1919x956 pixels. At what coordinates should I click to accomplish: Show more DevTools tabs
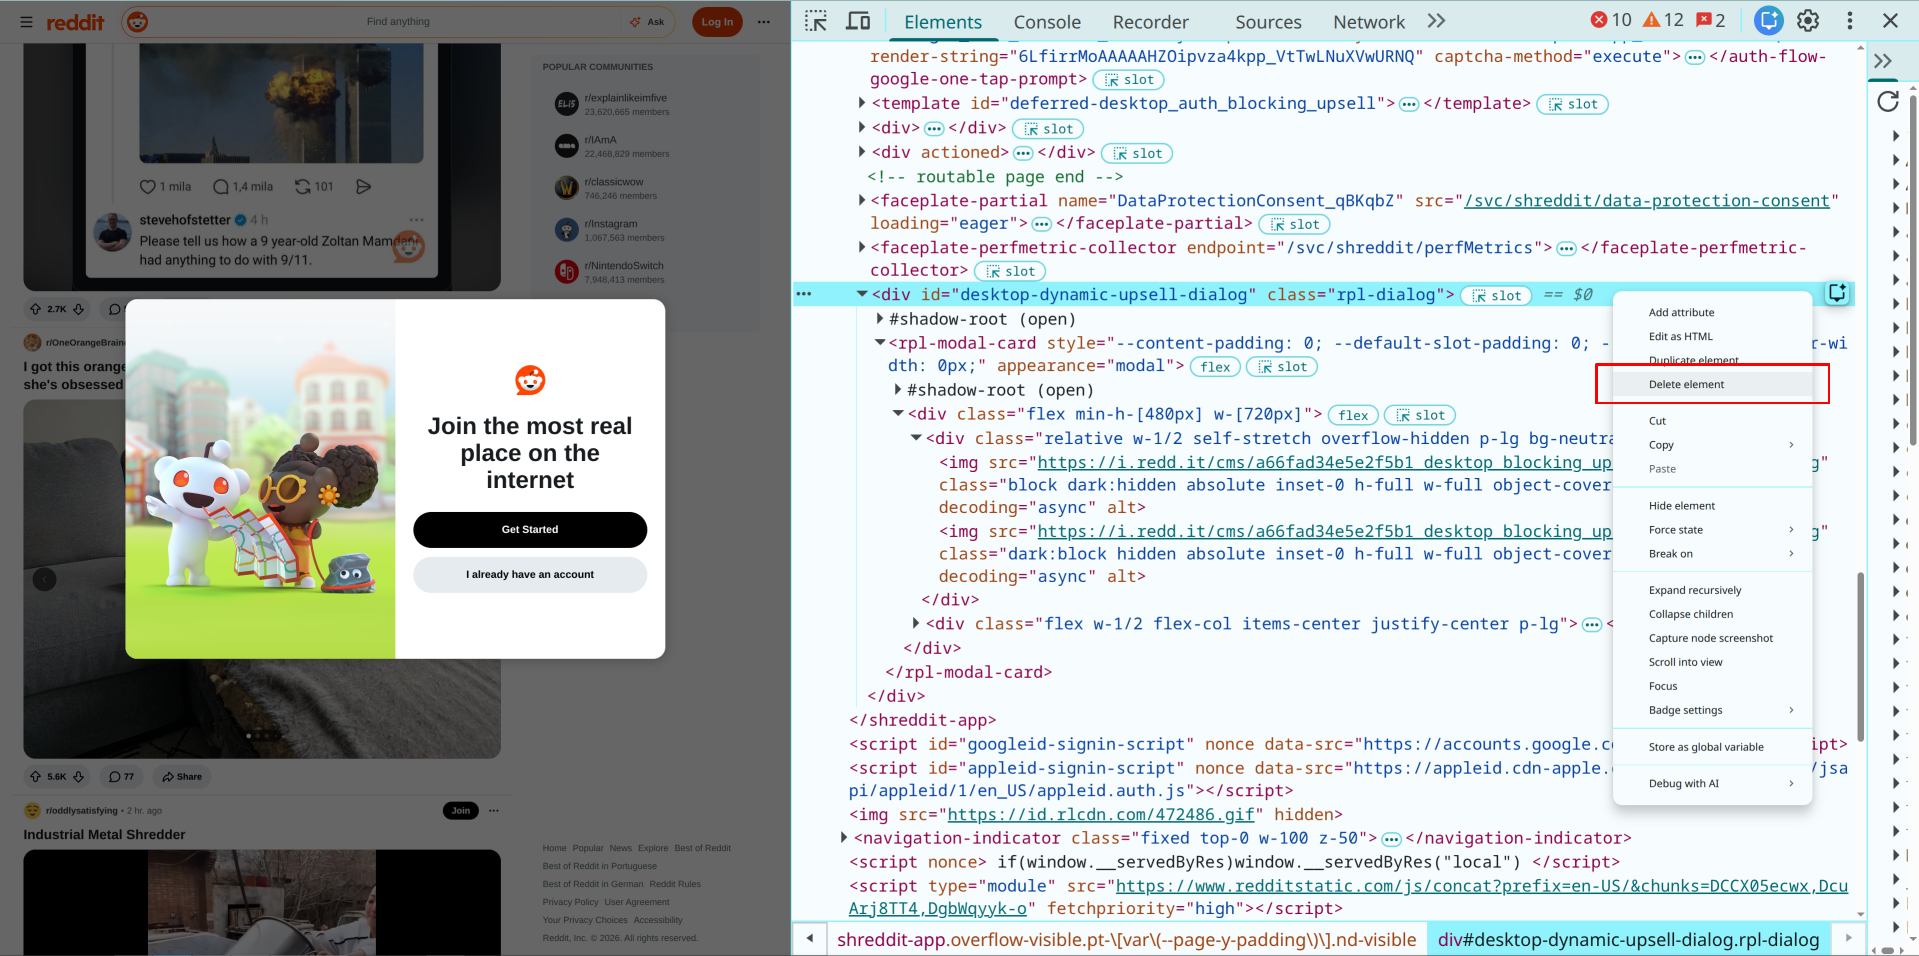pos(1437,21)
